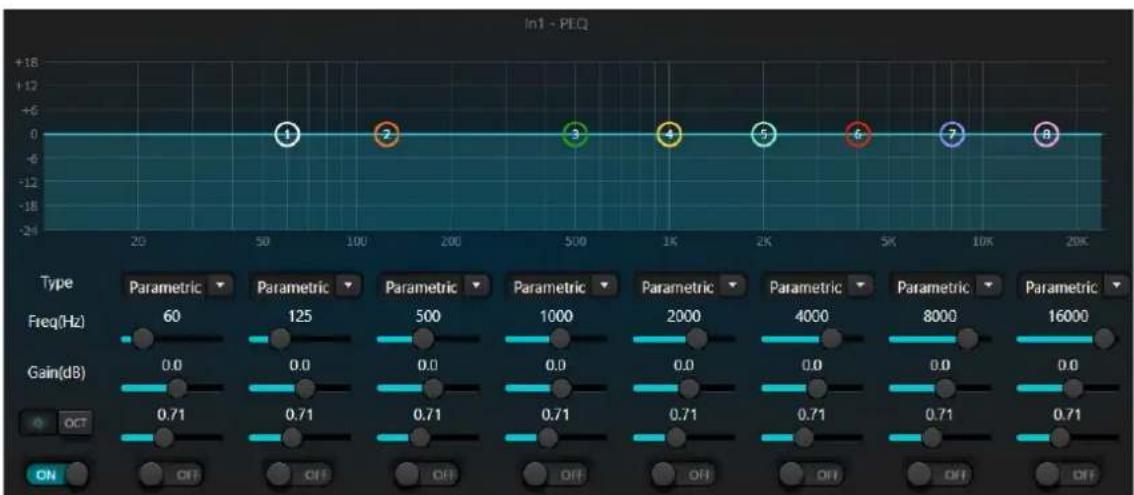Enable the OFF switch under the 500 Hz band
1134x495 pixels.
(427, 475)
